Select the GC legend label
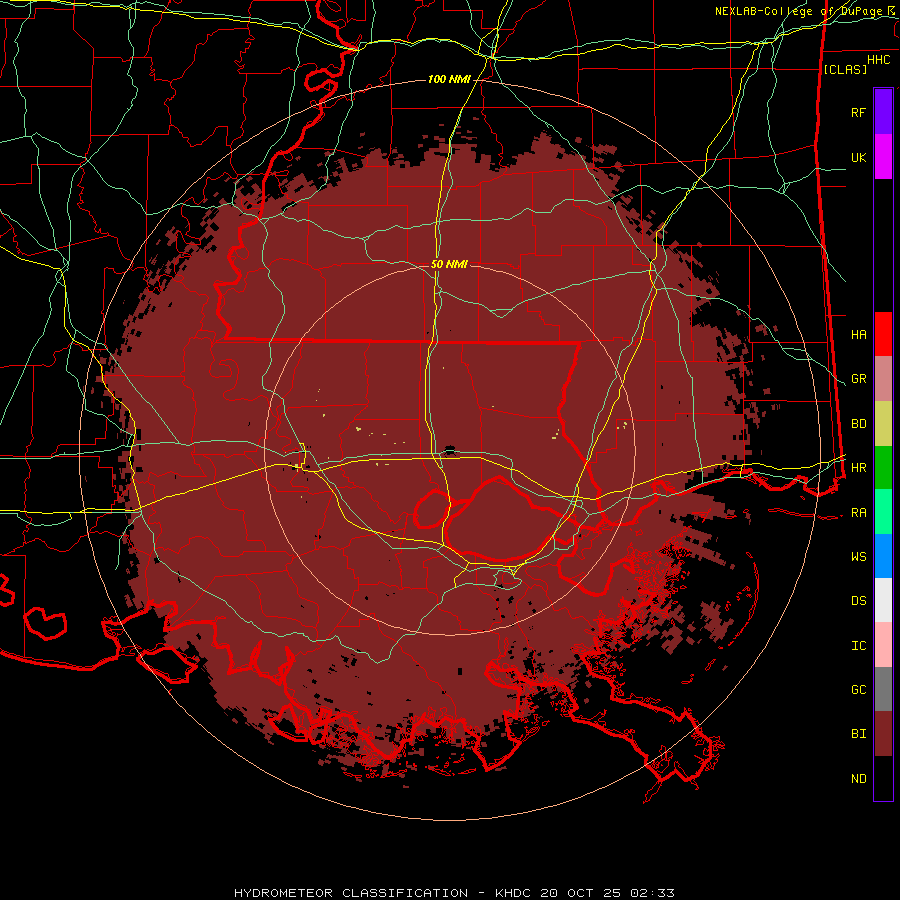The width and height of the screenshot is (900, 900). click(x=858, y=690)
